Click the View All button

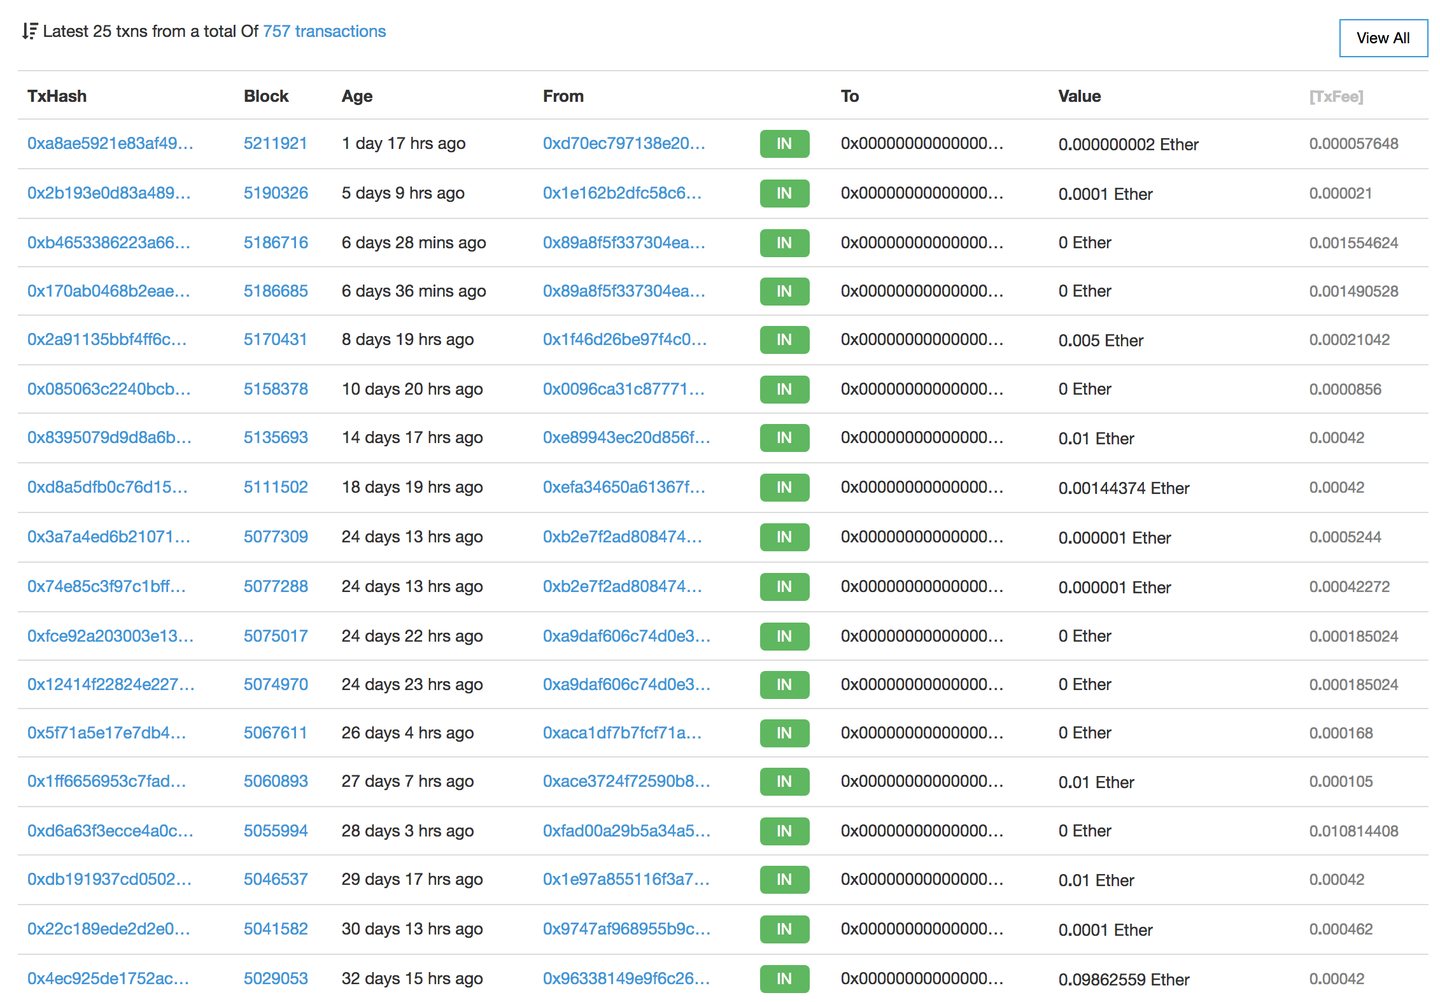[x=1383, y=38]
